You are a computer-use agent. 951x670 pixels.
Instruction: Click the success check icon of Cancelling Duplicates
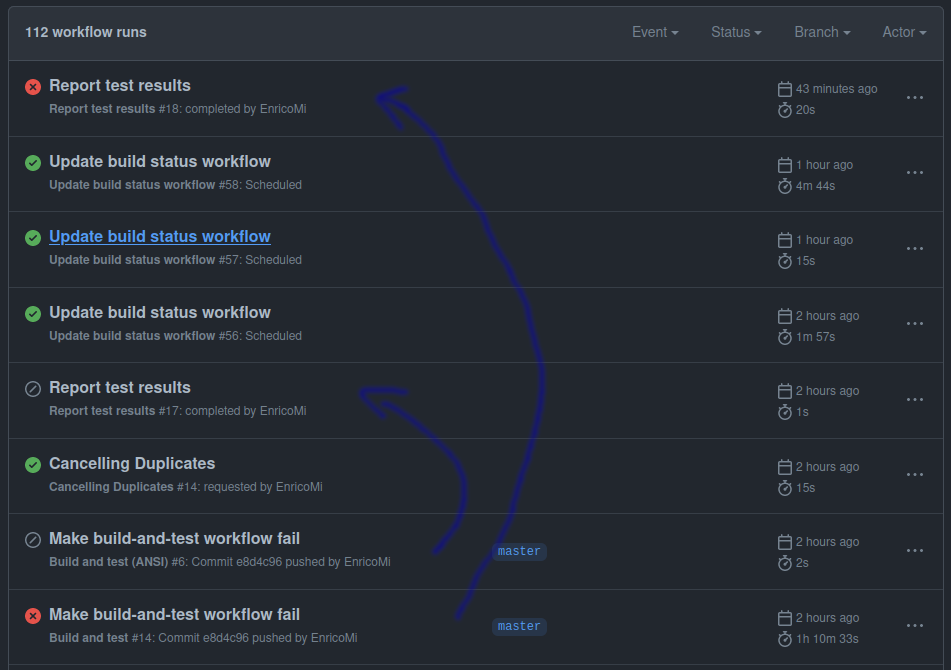click(33, 464)
